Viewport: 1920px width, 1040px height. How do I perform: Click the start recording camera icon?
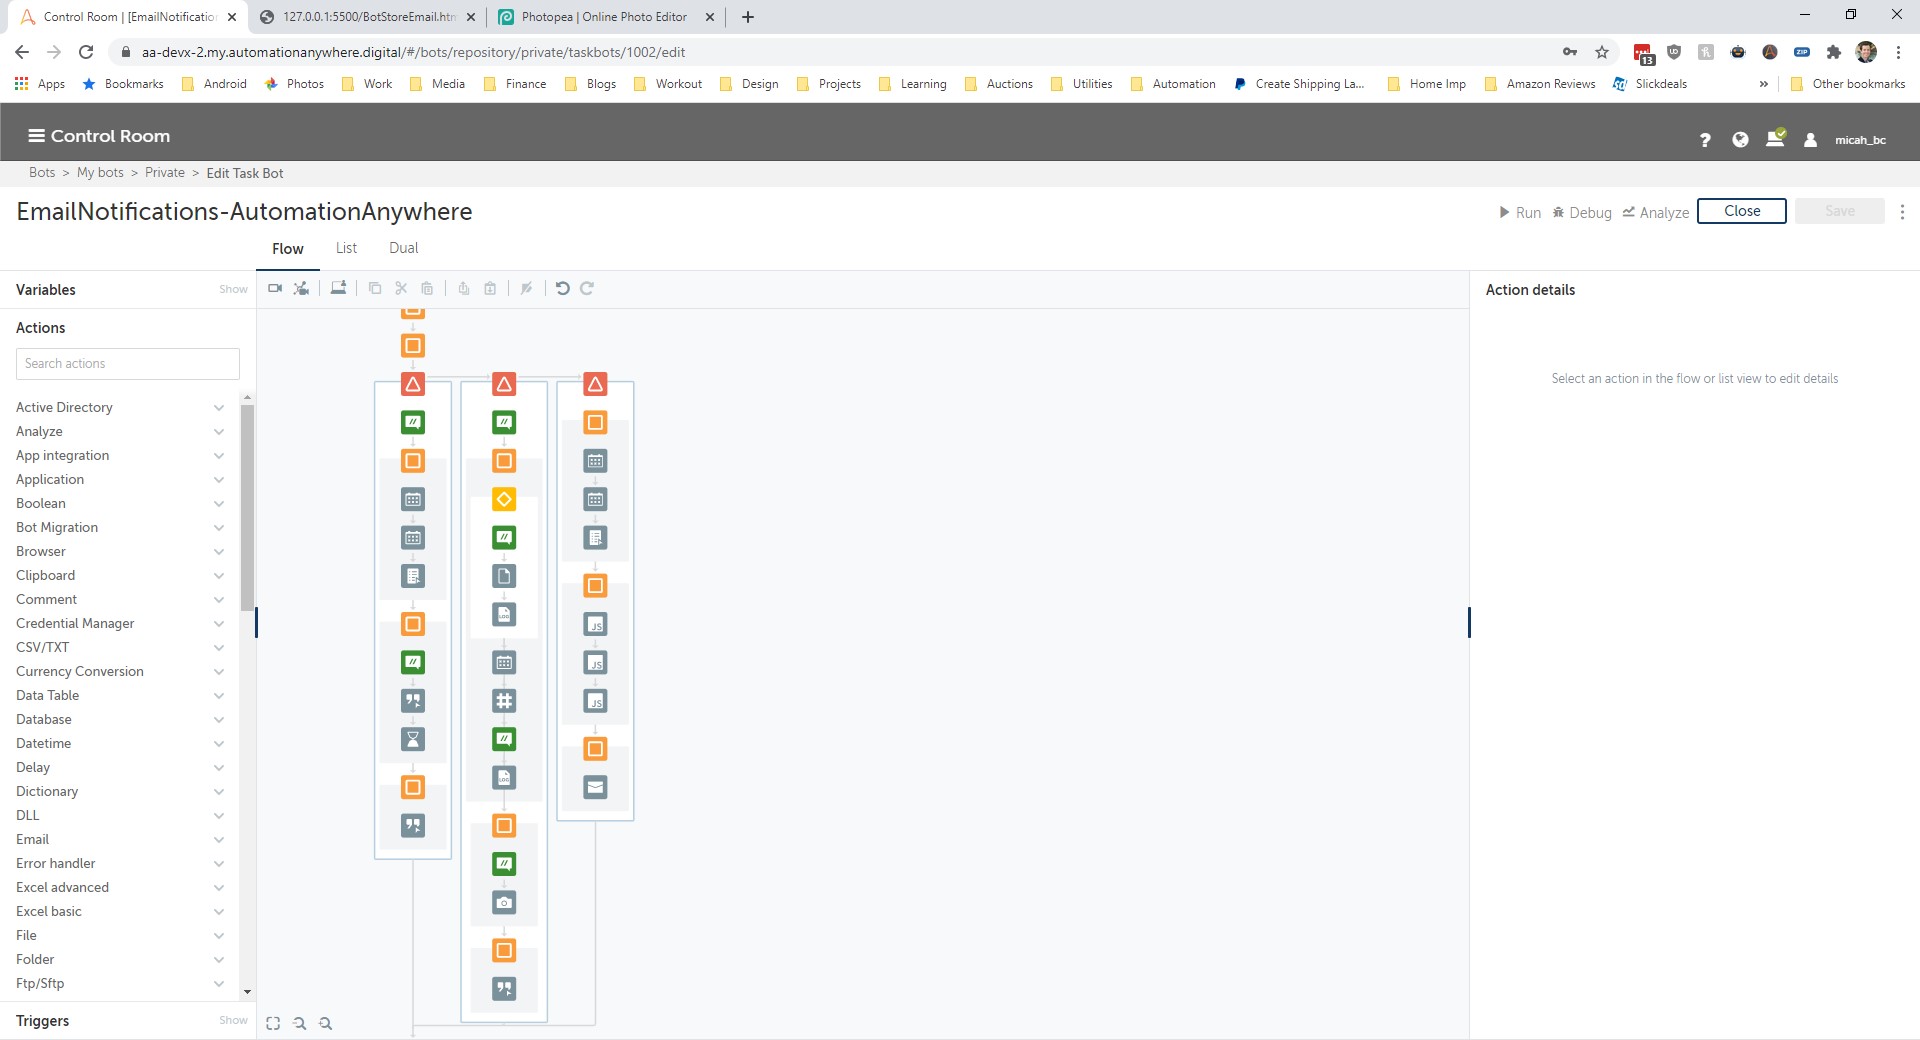tap(275, 288)
